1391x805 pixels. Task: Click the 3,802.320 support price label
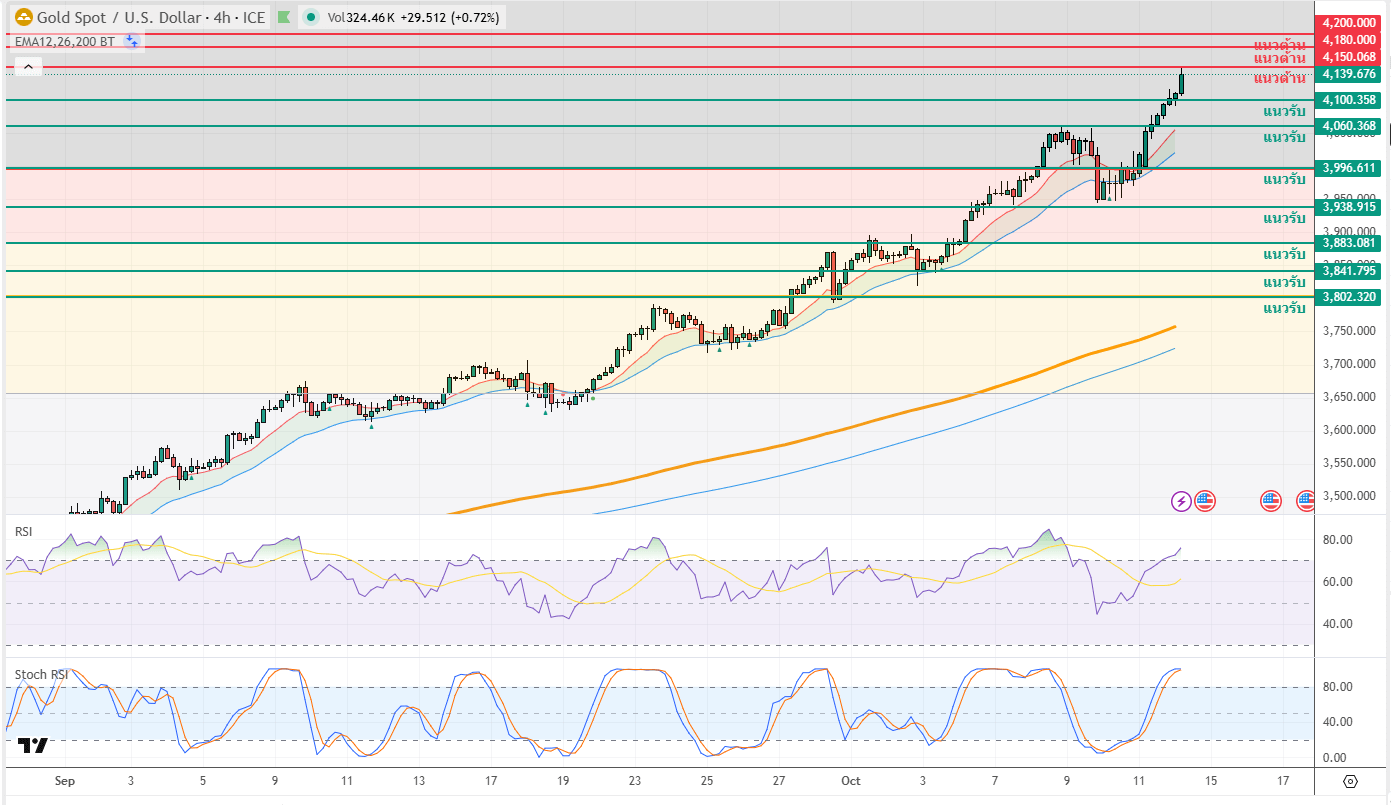(1349, 297)
